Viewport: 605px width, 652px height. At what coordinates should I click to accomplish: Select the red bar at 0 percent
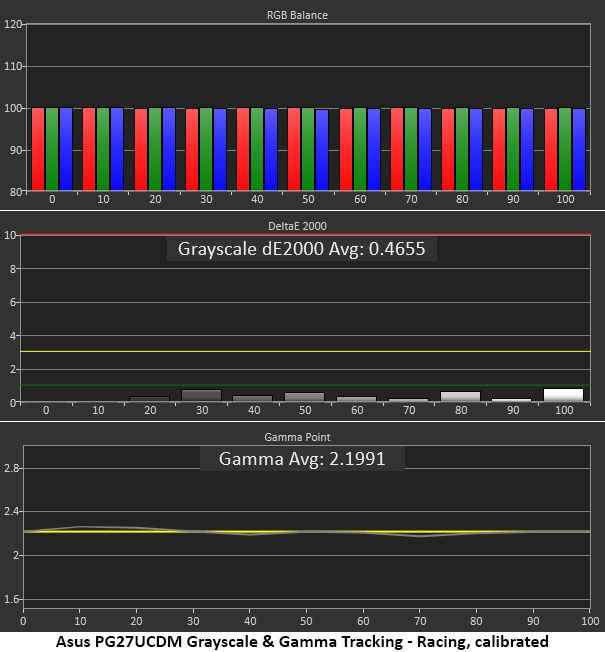click(38, 149)
